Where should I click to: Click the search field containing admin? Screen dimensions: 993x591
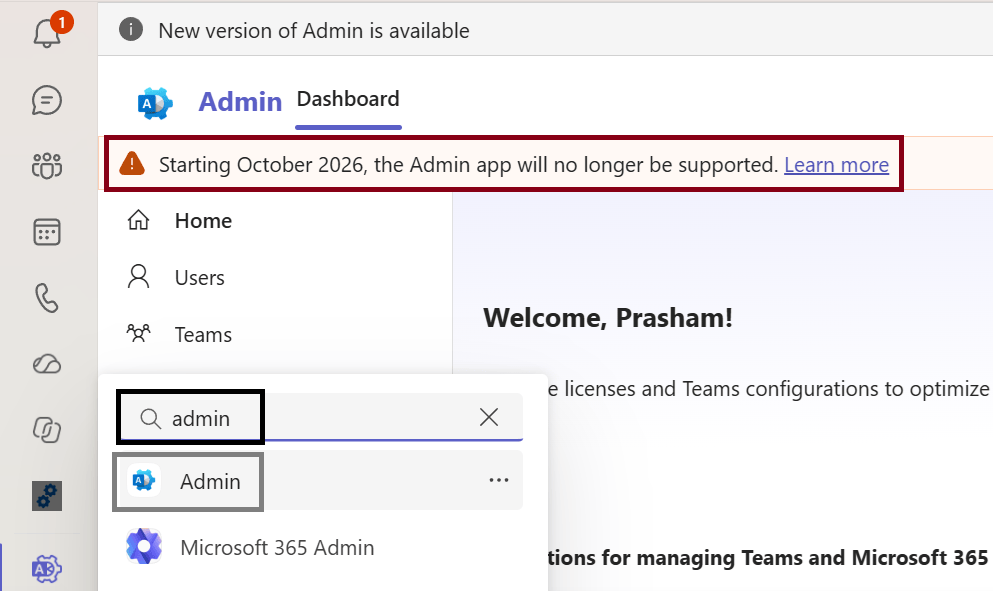tap(321, 417)
